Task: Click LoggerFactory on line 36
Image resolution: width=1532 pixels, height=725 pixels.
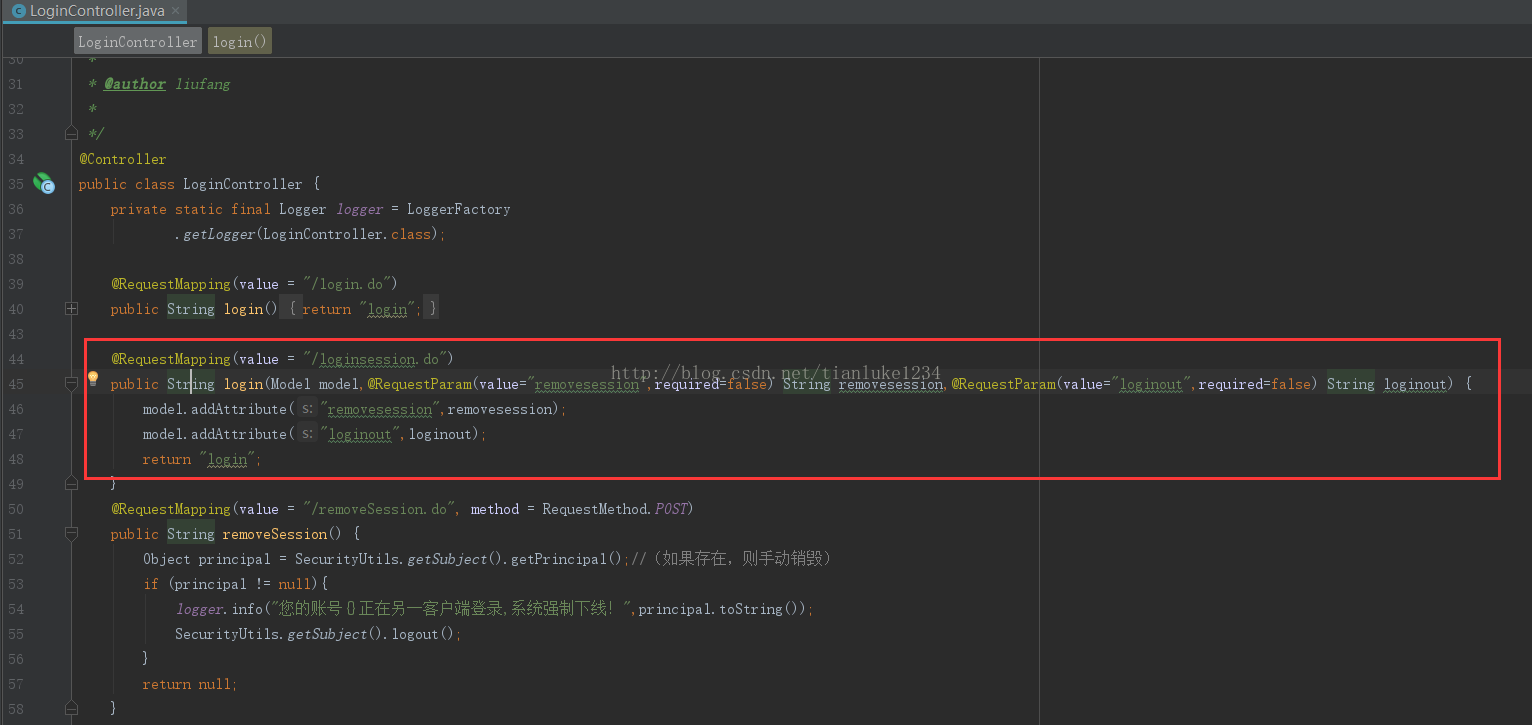Action: click(459, 209)
